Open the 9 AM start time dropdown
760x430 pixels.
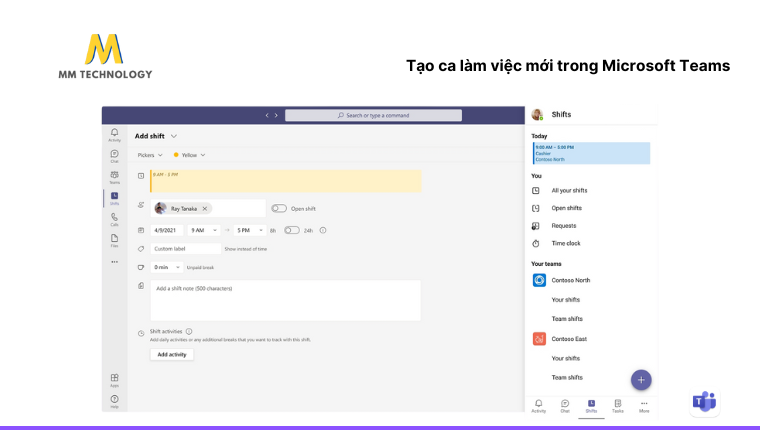[204, 230]
